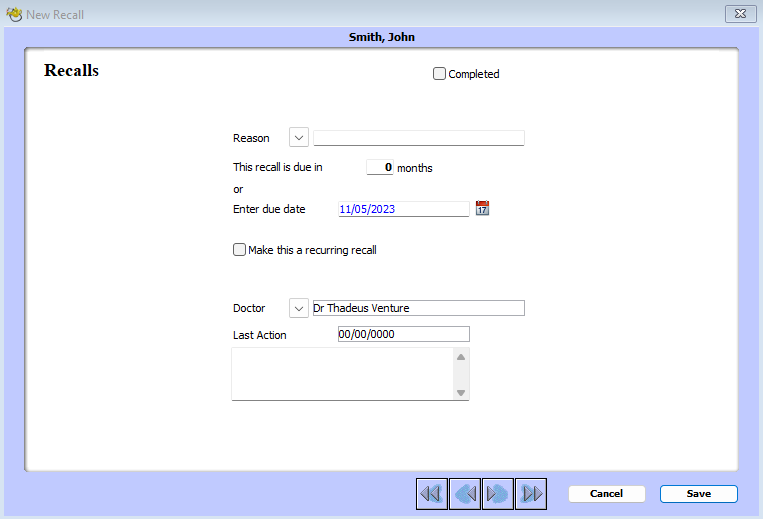Go to the next recall record
Image resolution: width=763 pixels, height=519 pixels.
(497, 494)
